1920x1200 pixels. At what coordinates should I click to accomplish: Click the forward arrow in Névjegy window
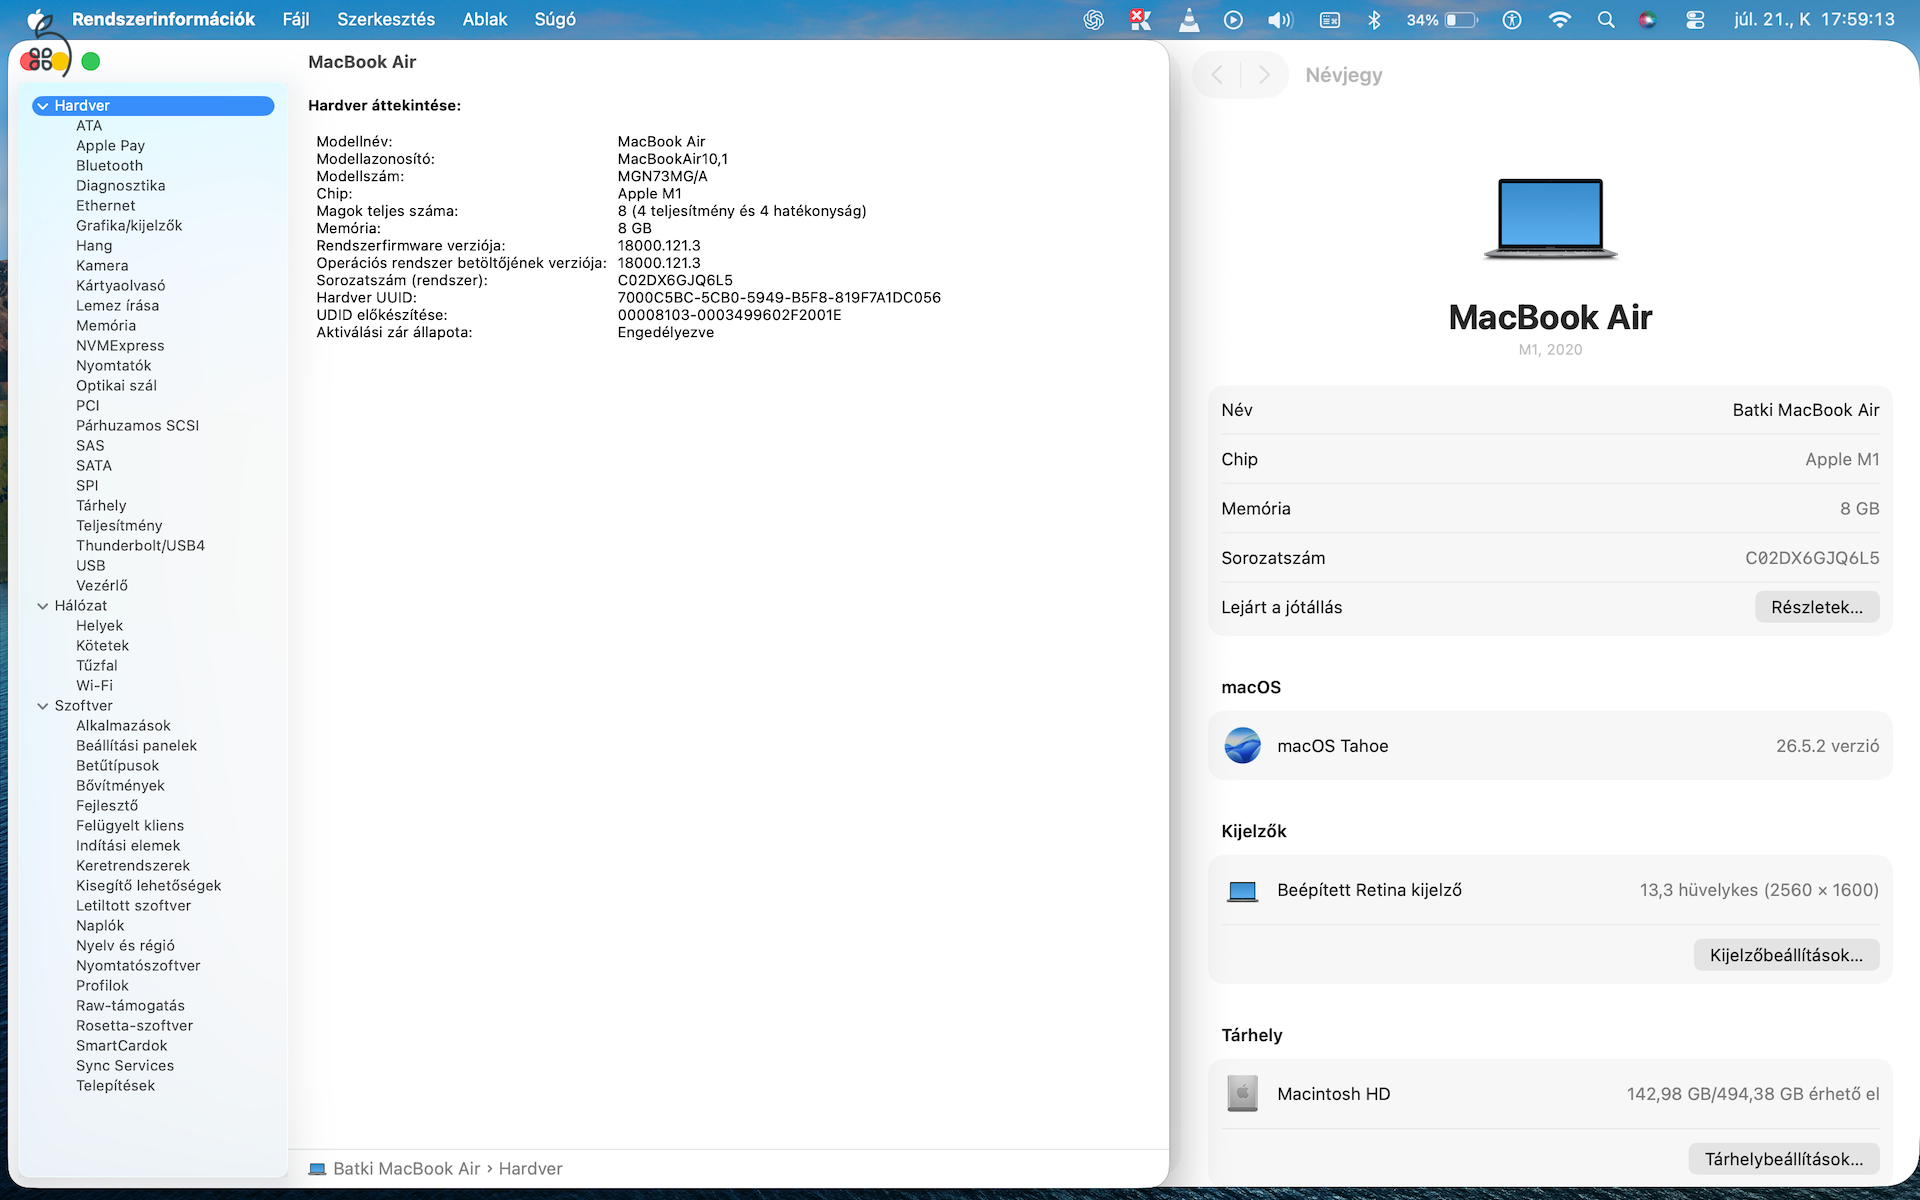1264,75
